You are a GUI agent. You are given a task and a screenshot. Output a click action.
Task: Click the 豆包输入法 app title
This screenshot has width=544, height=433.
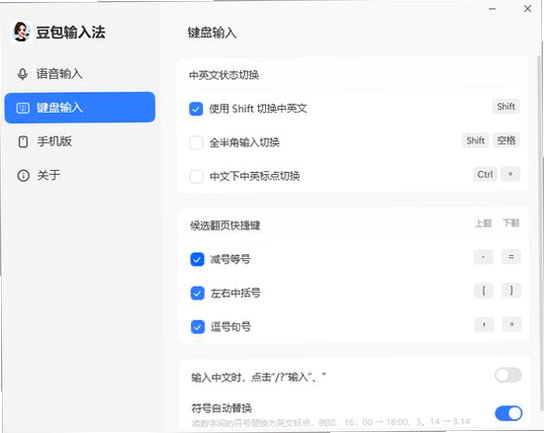tap(70, 32)
